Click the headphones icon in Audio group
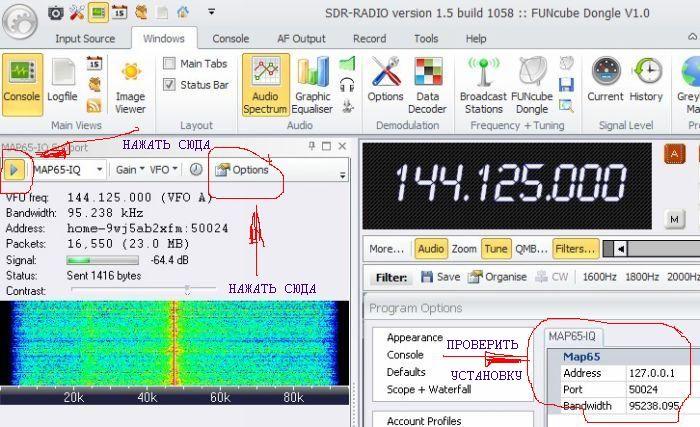The image size is (700, 427). click(x=347, y=84)
